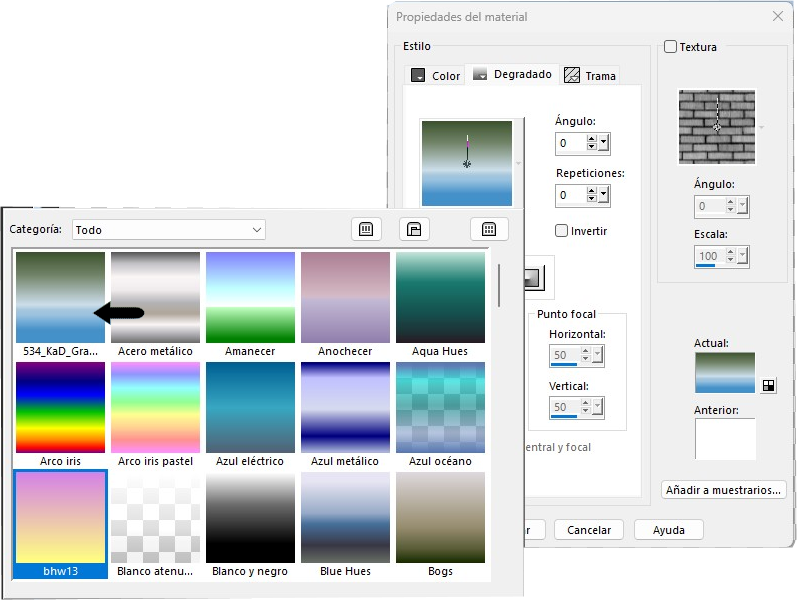
Task: Click the swap materials icon beside Actual
Action: point(769,385)
